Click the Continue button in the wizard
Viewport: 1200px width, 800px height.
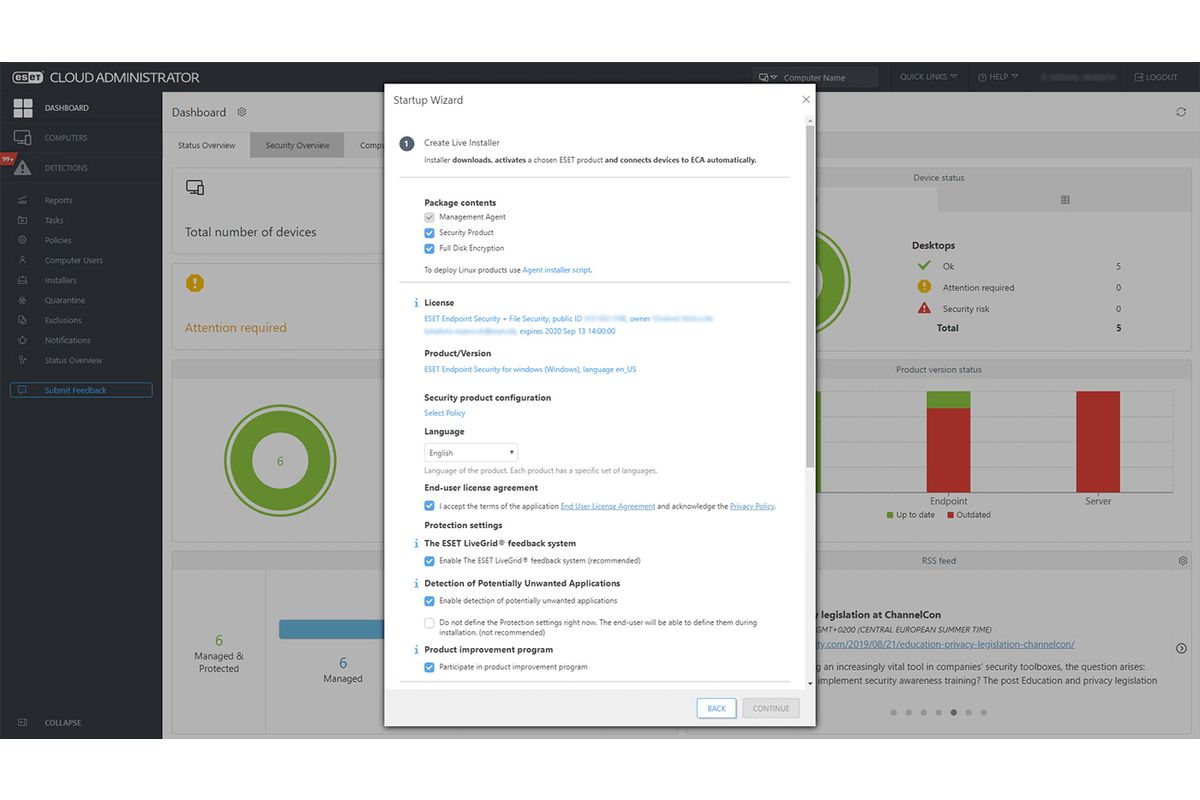point(771,708)
